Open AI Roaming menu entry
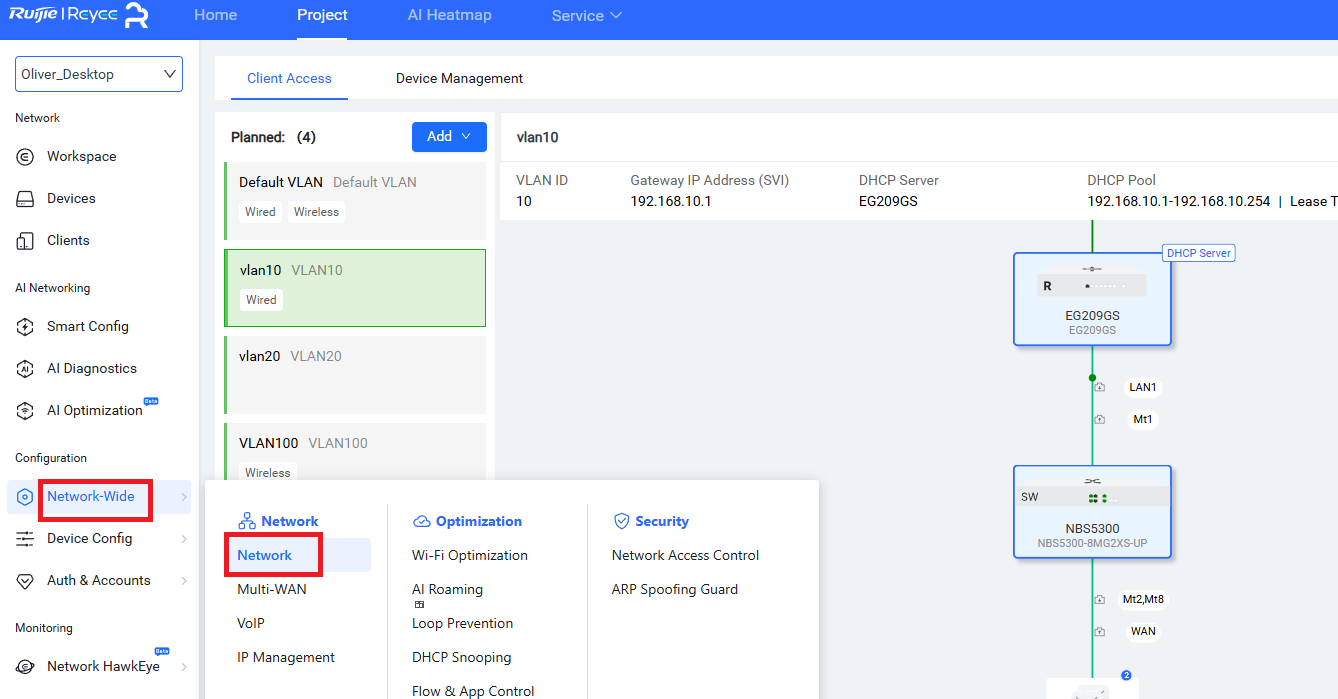 (x=447, y=589)
